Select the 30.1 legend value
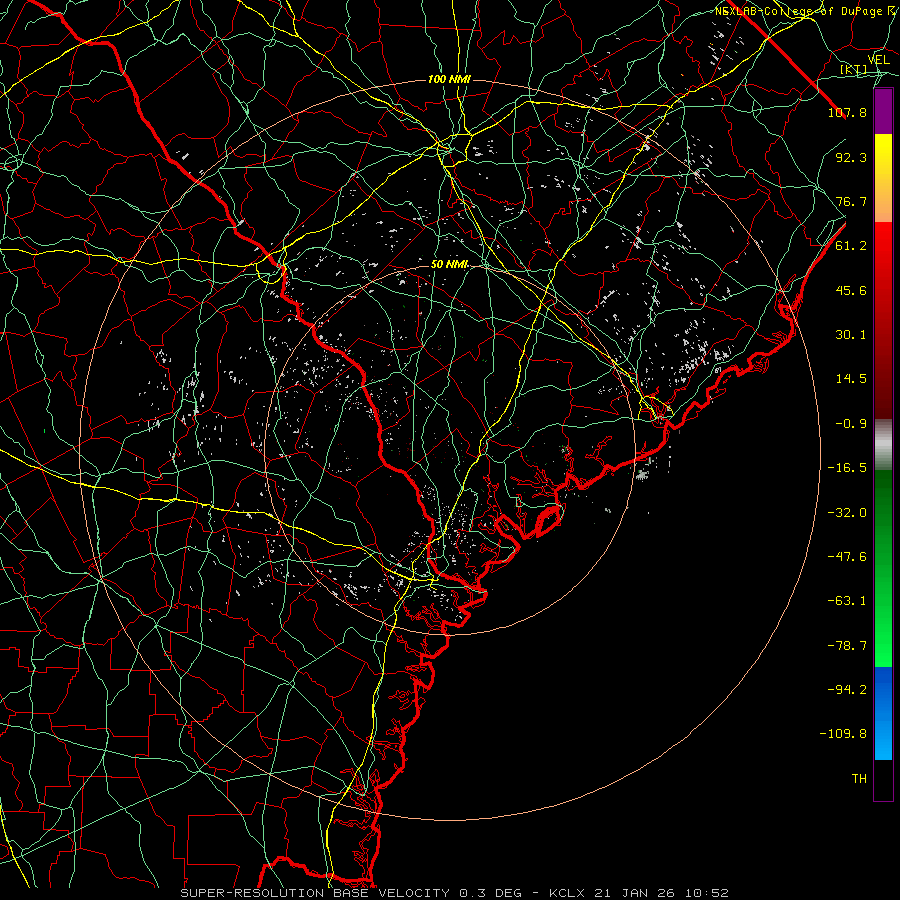The width and height of the screenshot is (900, 900). [x=851, y=335]
